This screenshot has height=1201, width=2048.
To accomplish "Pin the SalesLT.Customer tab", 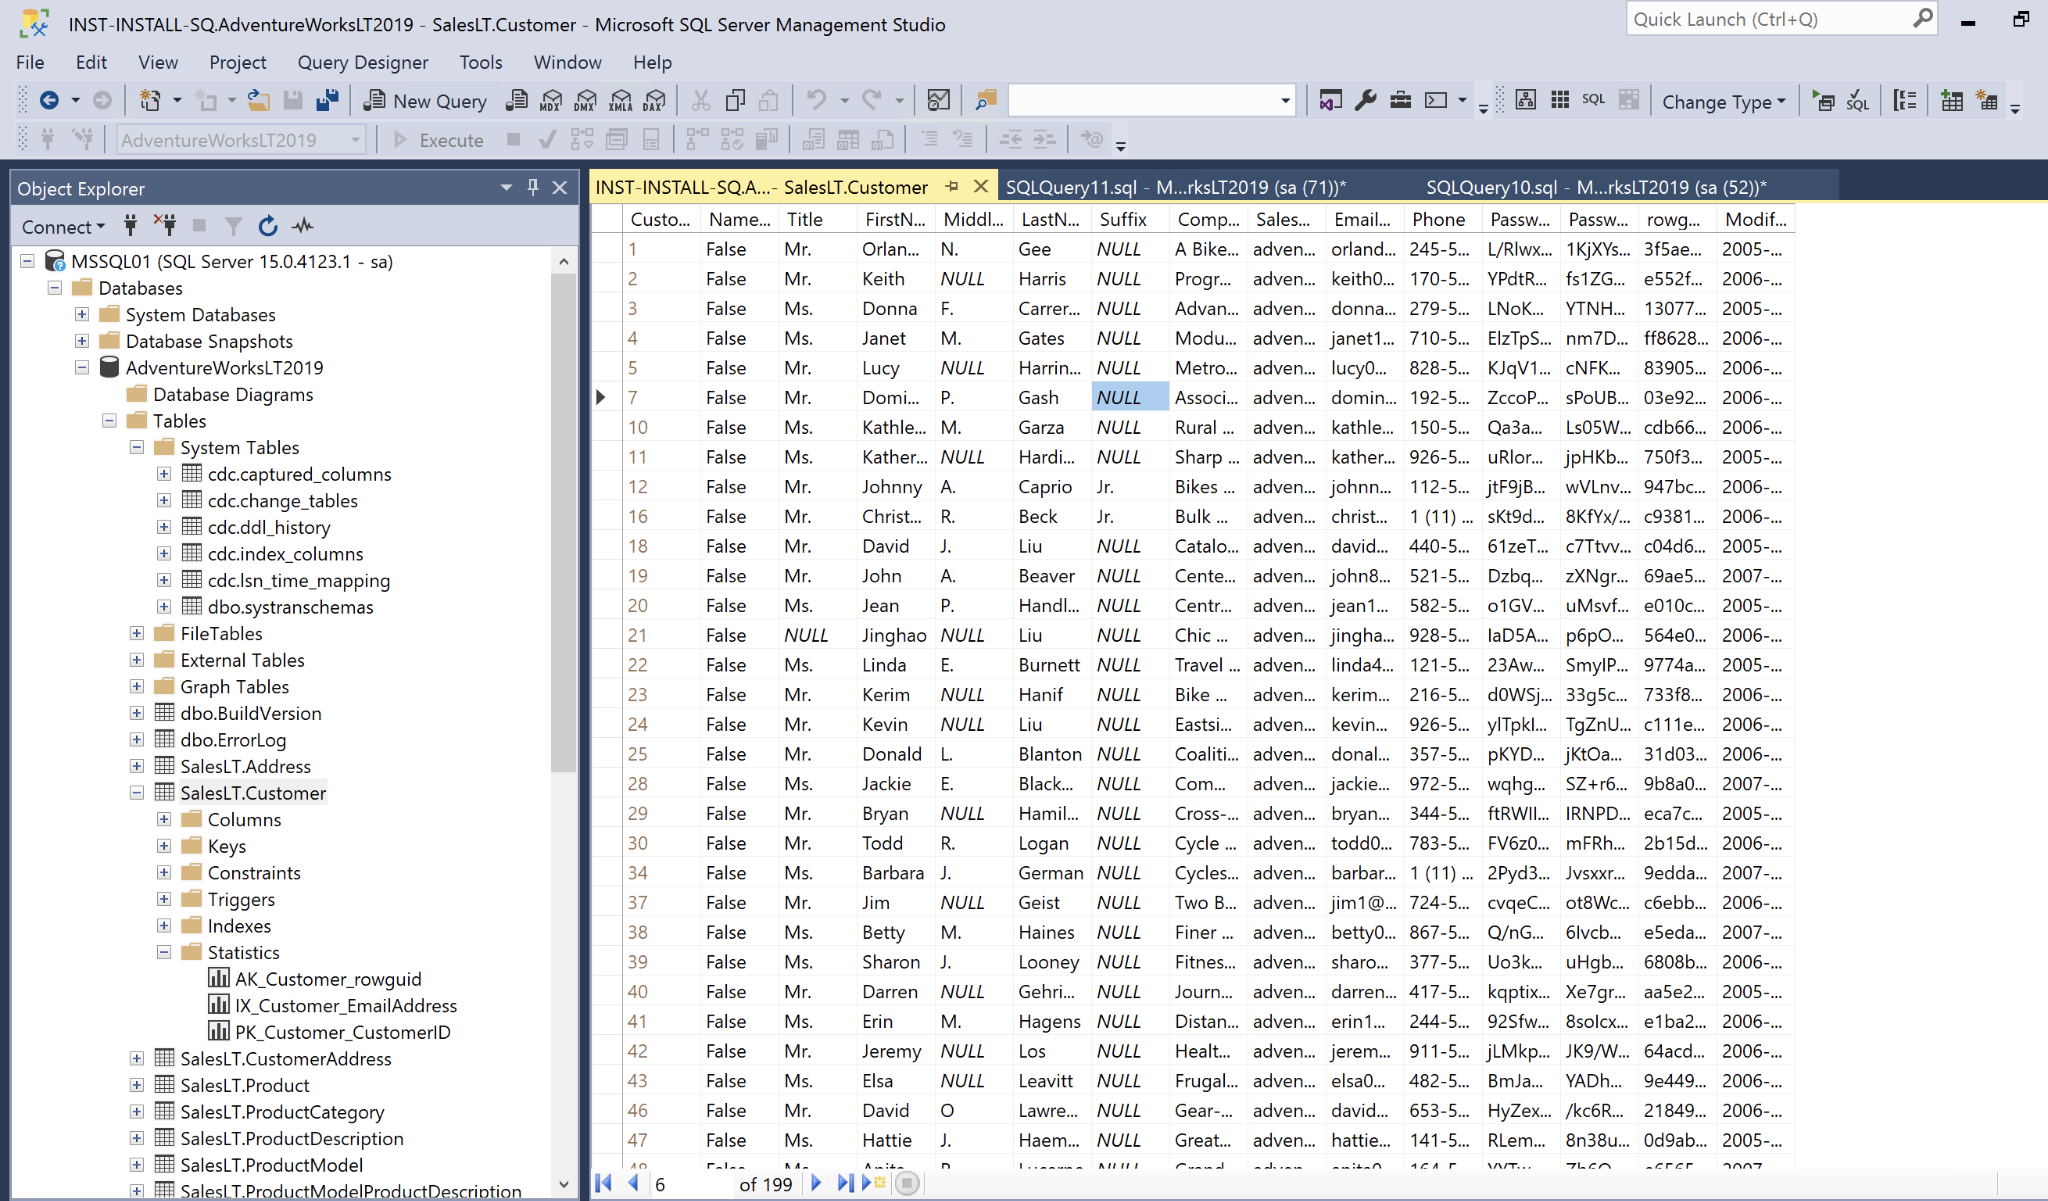I will [x=952, y=186].
